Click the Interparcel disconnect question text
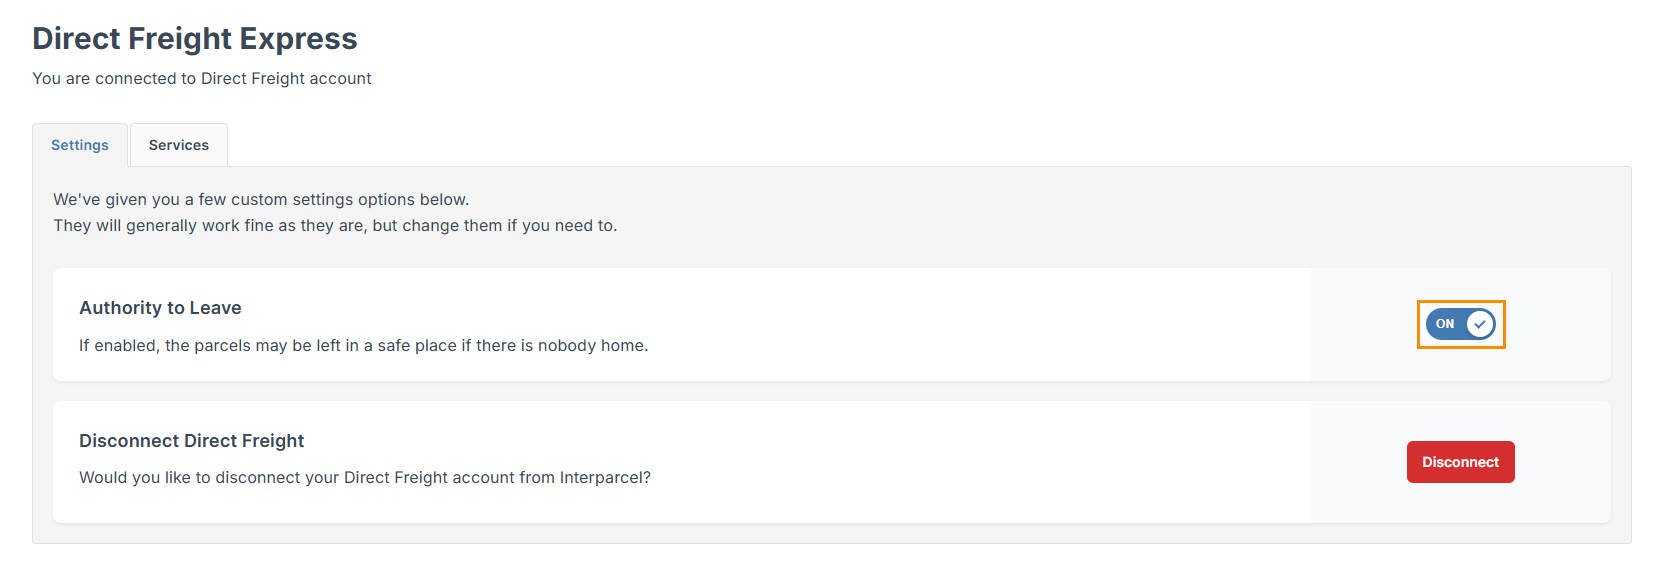The height and width of the screenshot is (579, 1672). point(365,477)
